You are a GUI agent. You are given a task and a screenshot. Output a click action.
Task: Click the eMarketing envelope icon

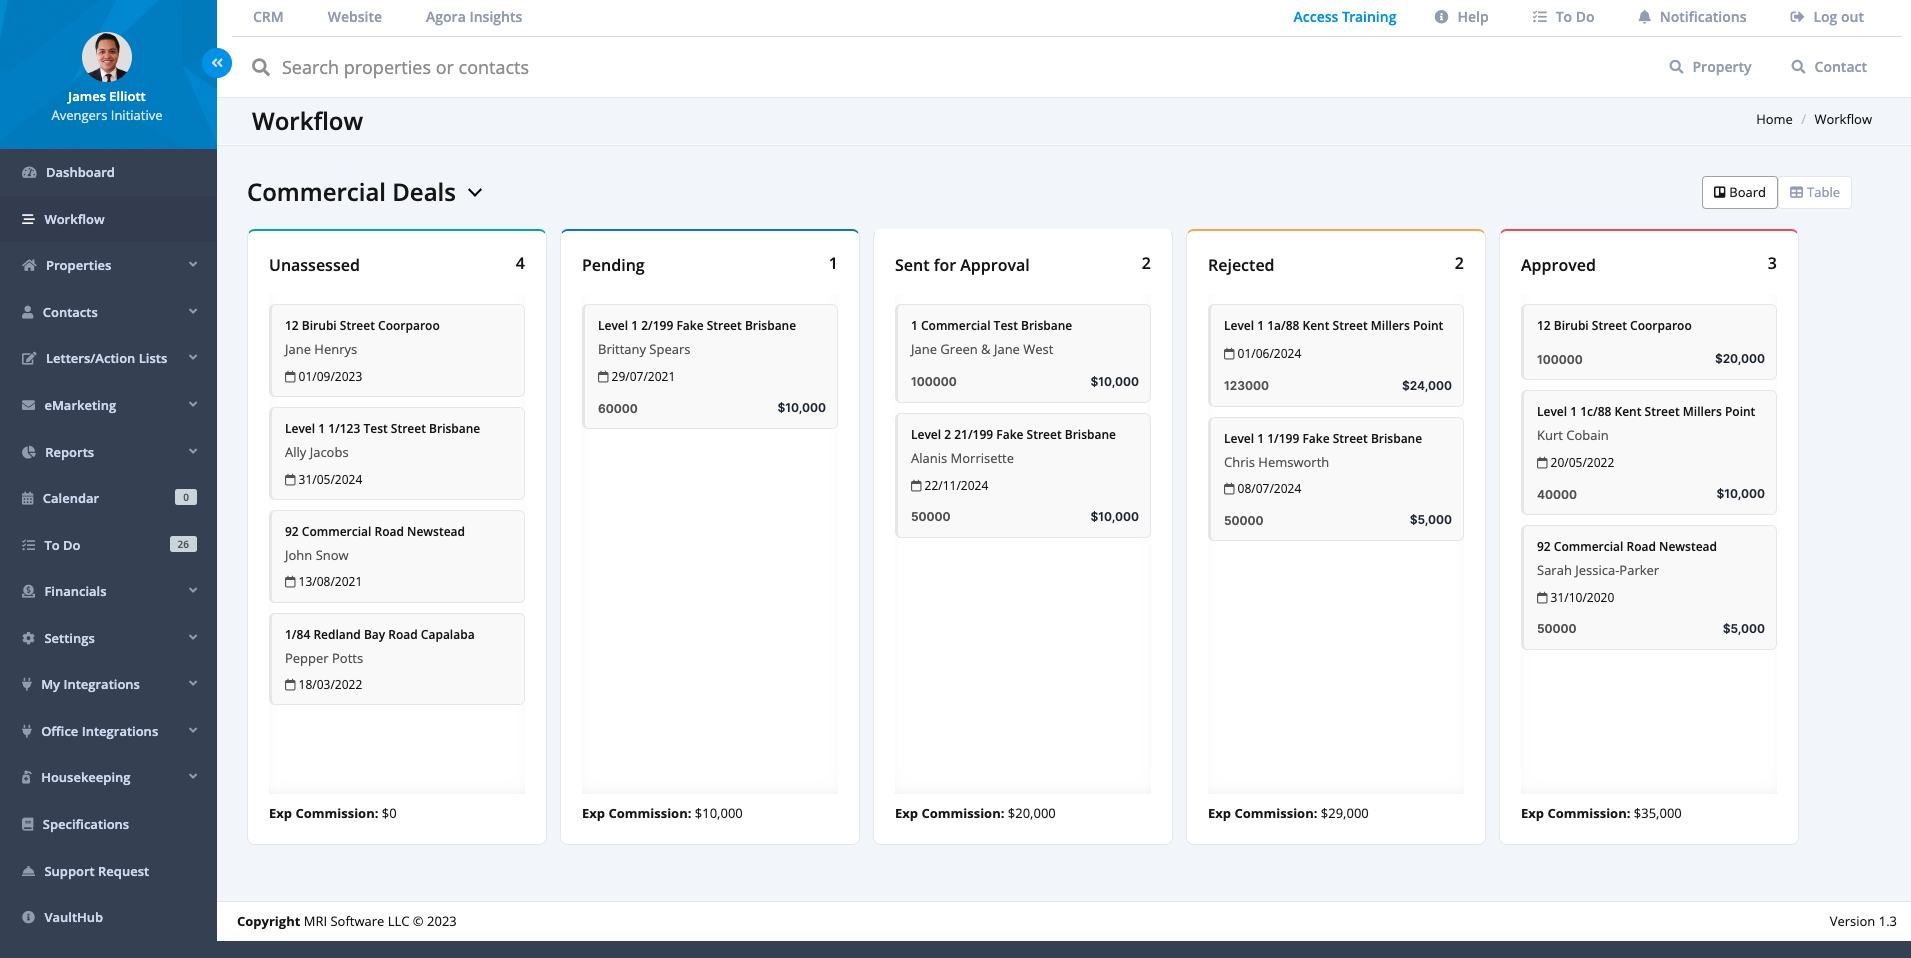pyautogui.click(x=28, y=405)
